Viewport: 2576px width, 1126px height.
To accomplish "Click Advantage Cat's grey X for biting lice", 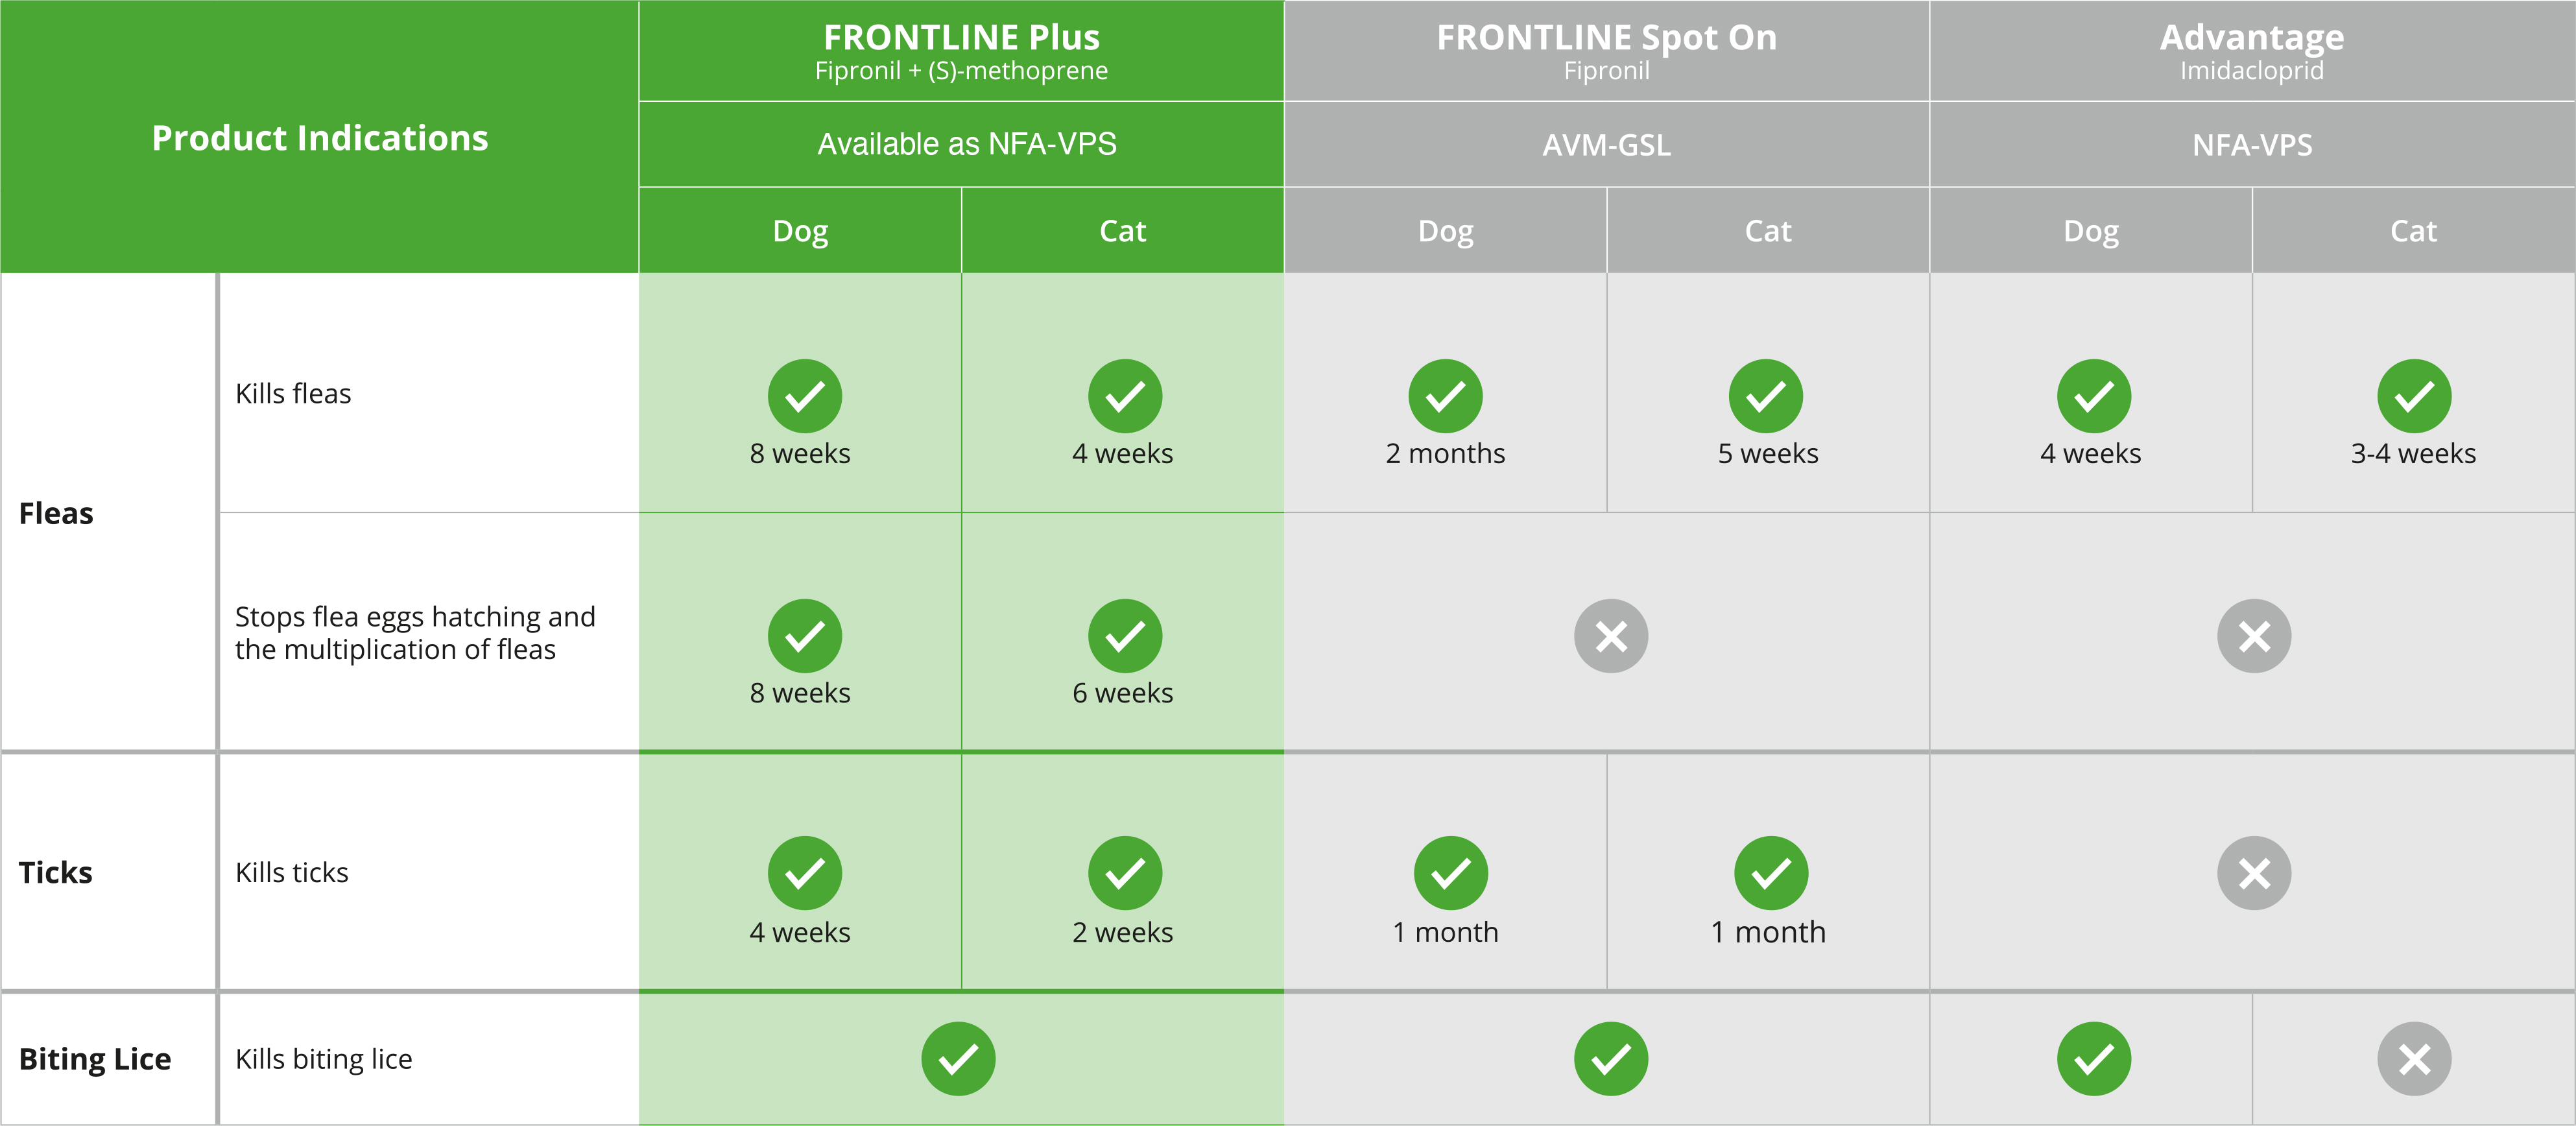I will 2414,1059.
